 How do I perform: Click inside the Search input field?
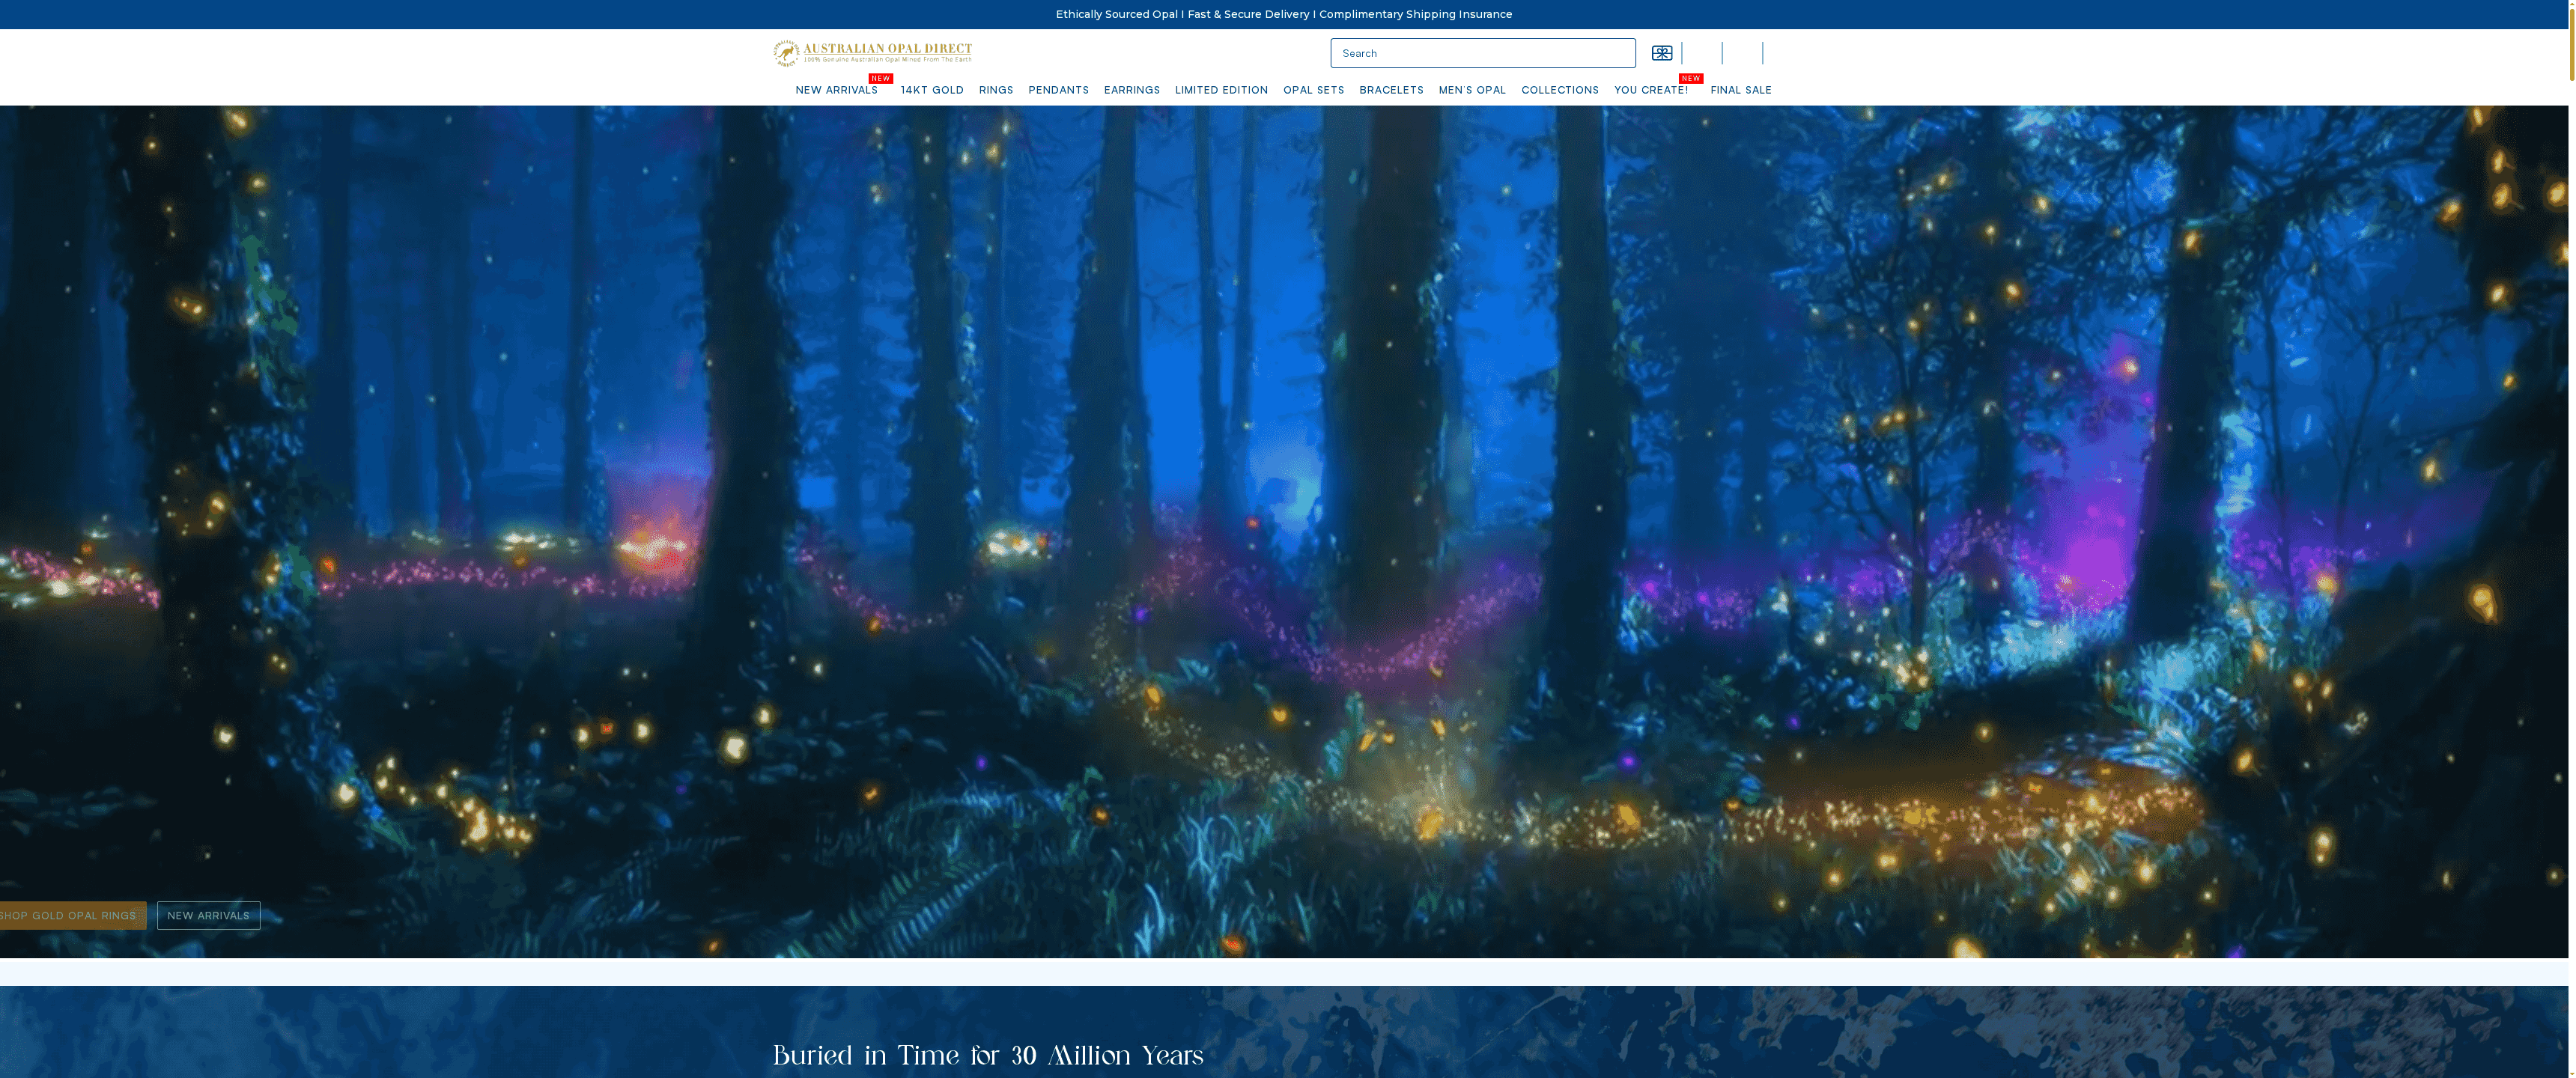point(1483,53)
